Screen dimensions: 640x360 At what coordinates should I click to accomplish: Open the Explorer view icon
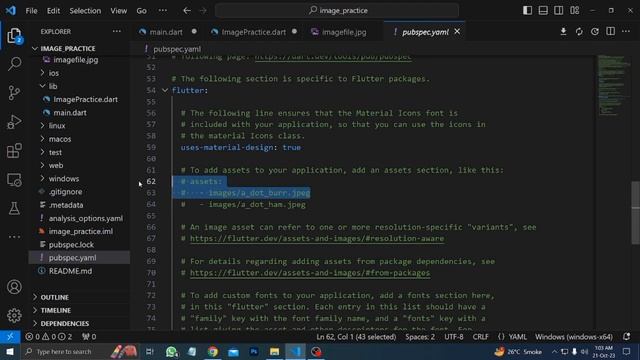14,36
